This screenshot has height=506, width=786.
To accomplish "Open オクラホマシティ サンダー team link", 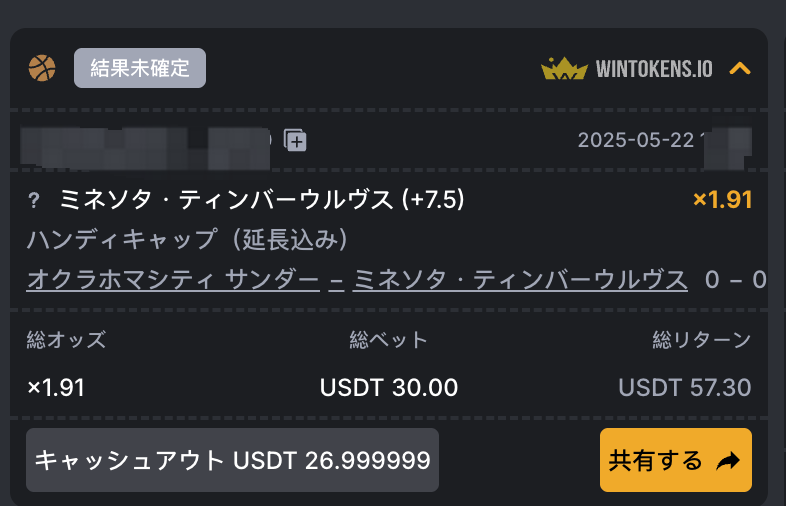I will [x=173, y=279].
